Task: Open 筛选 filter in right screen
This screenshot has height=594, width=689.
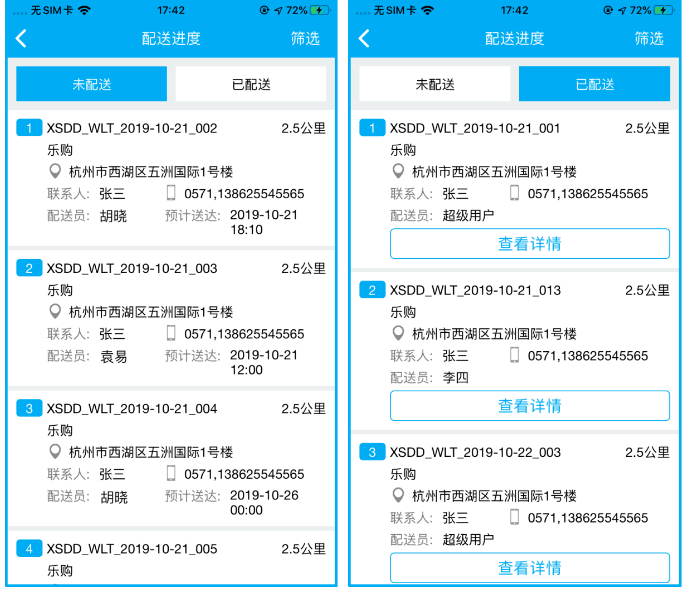Action: click(x=649, y=39)
